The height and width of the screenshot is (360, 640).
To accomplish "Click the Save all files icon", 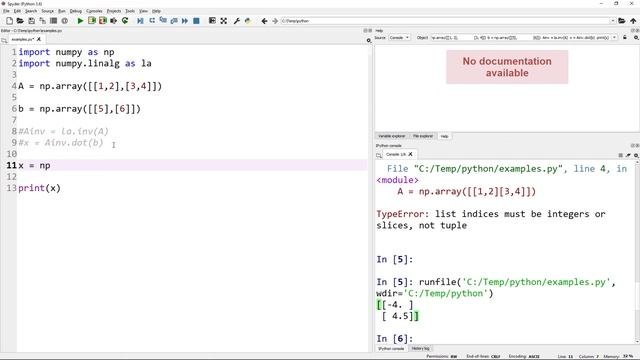I will point(42,20).
